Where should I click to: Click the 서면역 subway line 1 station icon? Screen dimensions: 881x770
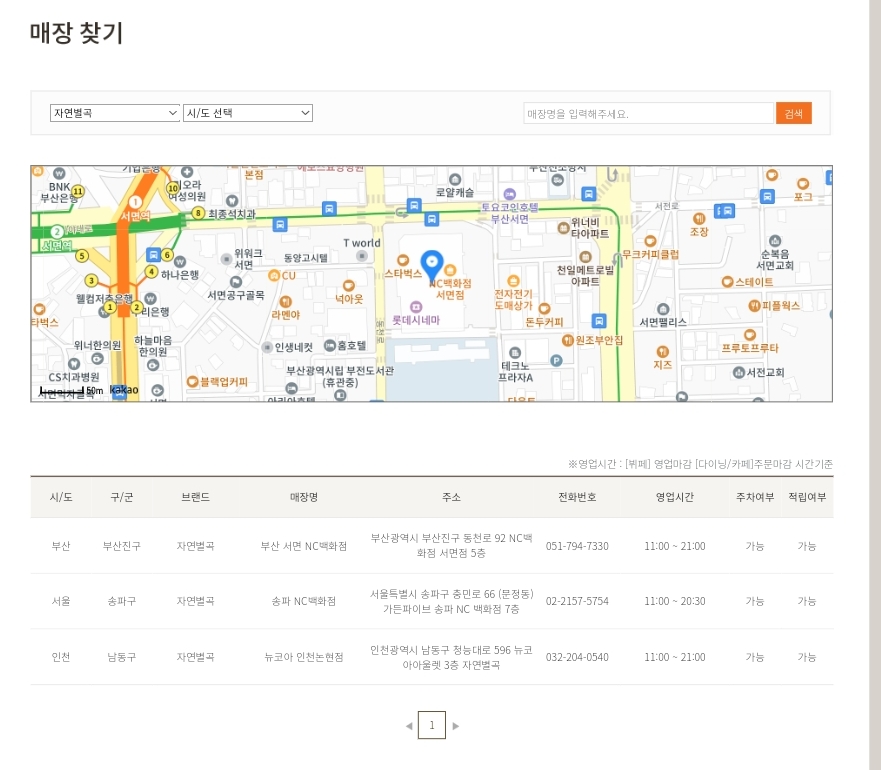click(x=135, y=202)
